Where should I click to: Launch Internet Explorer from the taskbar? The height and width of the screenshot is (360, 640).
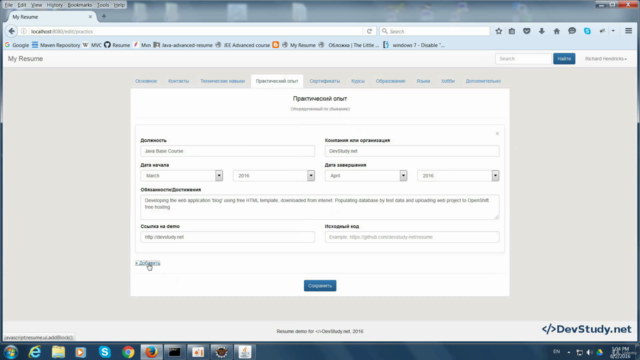35,352
